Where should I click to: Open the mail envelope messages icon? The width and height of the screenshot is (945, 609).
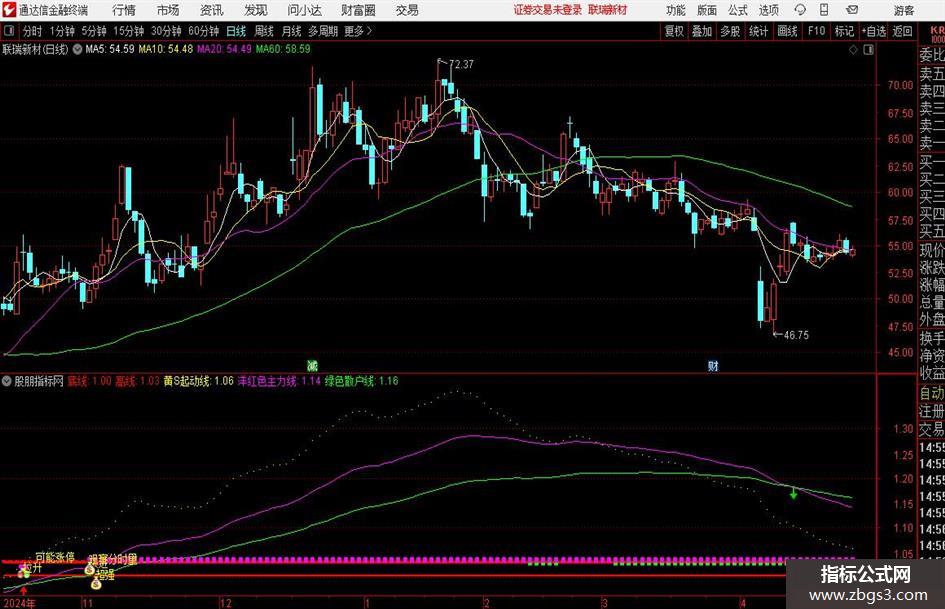pyautogui.click(x=852, y=10)
